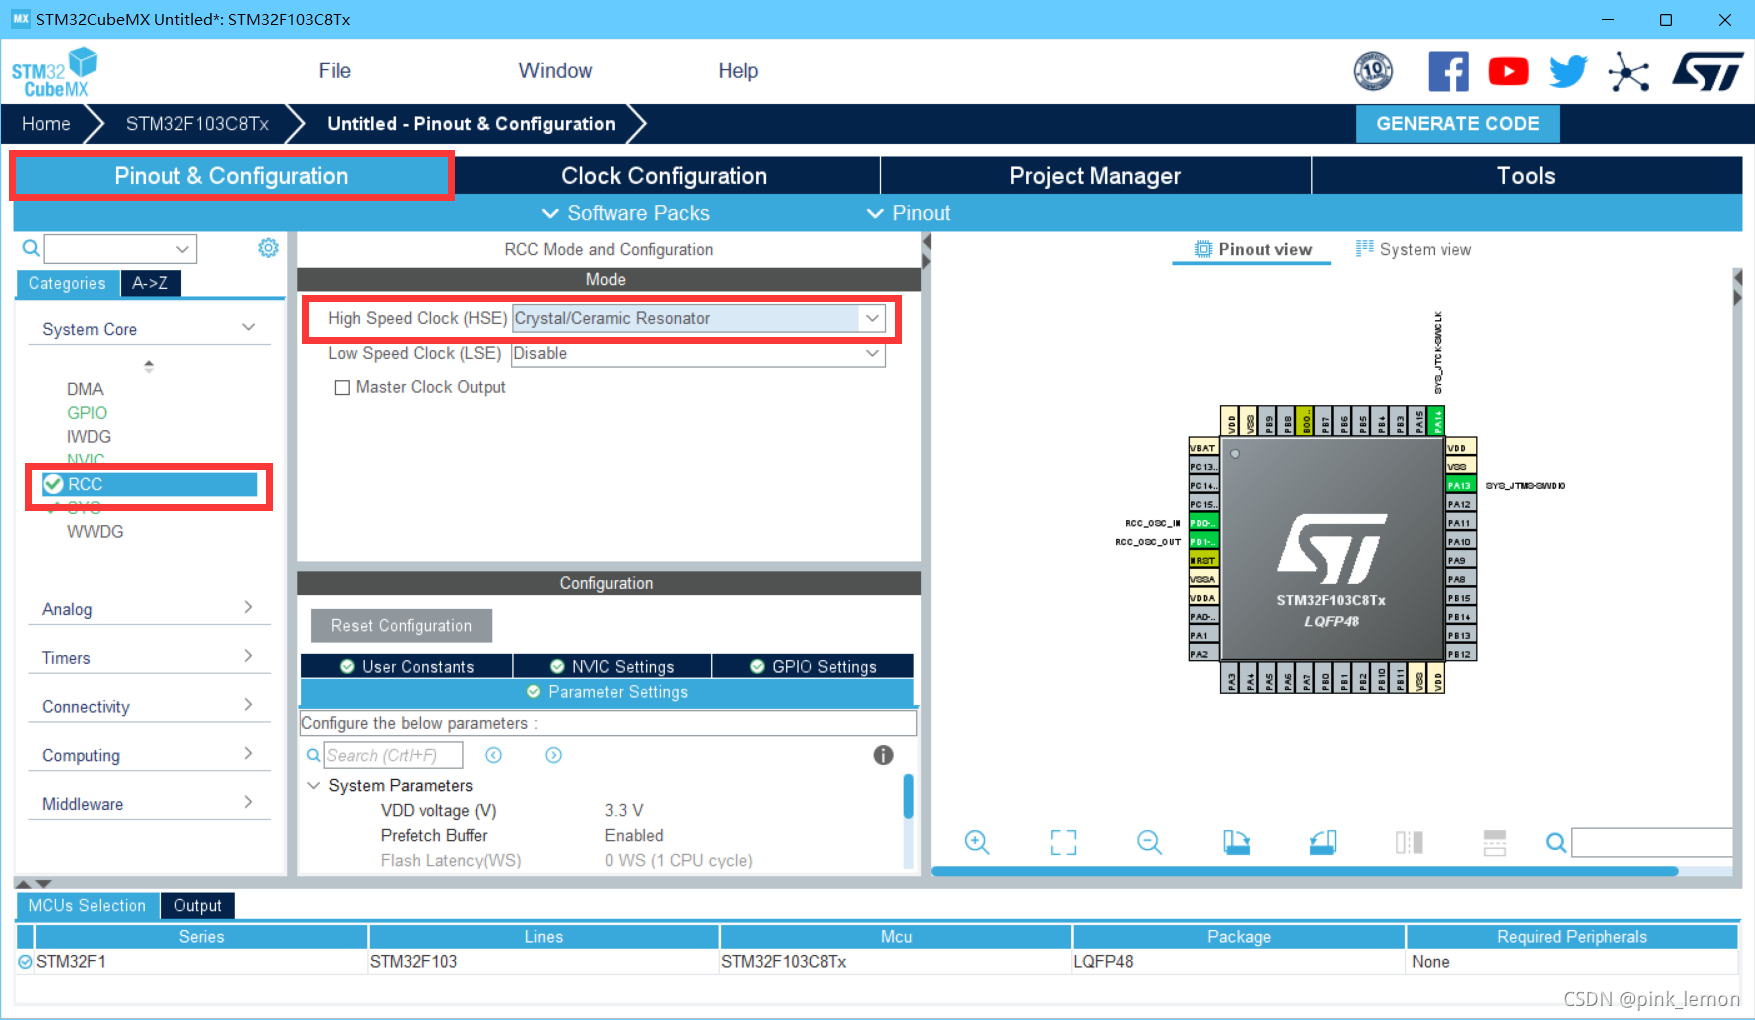
Task: Click the peripheral search magnifier icon
Action: (31, 248)
